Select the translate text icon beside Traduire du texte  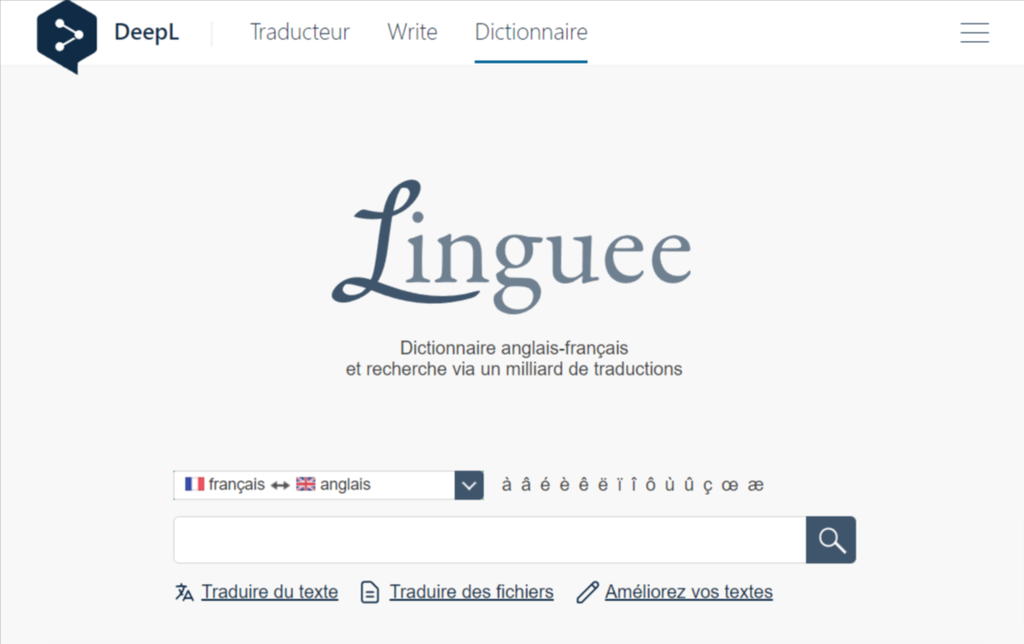click(184, 591)
